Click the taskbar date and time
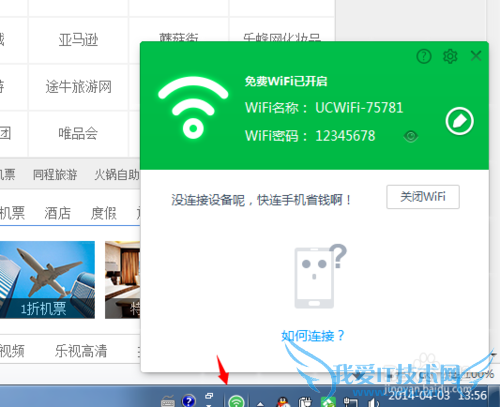Viewport: 500px width, 407px height. (438, 395)
